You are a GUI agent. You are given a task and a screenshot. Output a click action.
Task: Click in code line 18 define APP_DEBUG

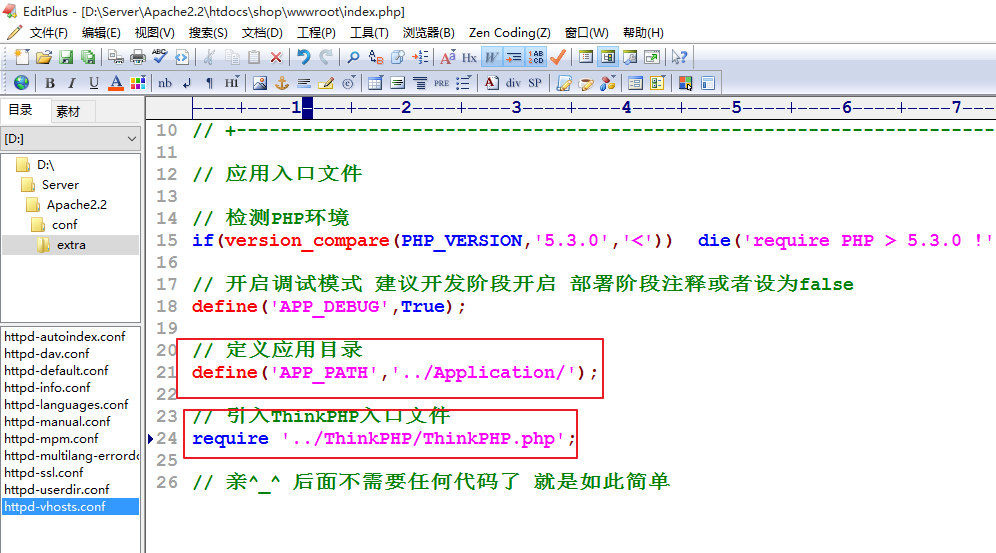pyautogui.click(x=328, y=307)
